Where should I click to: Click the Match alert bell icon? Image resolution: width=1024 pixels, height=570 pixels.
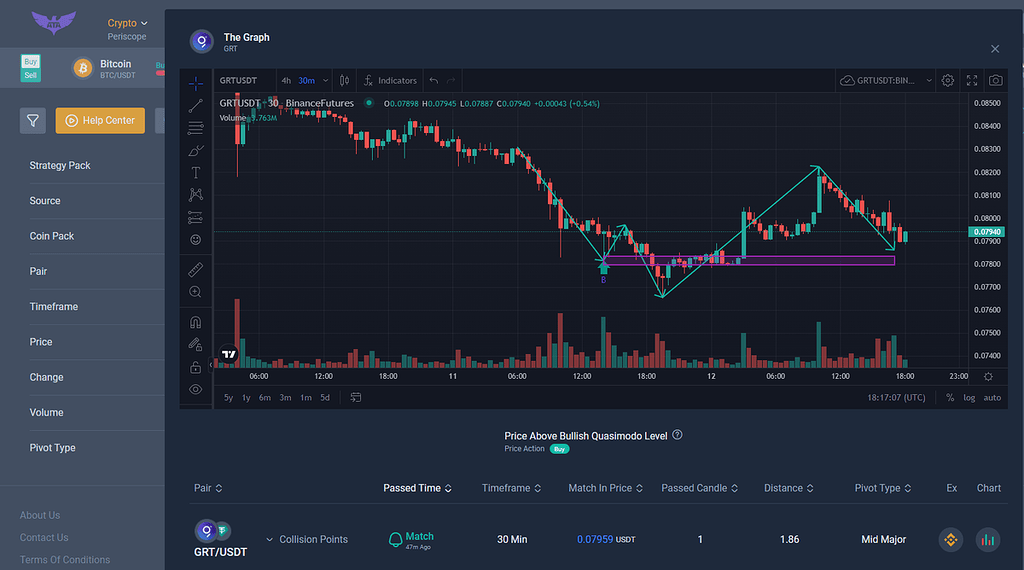(395, 539)
